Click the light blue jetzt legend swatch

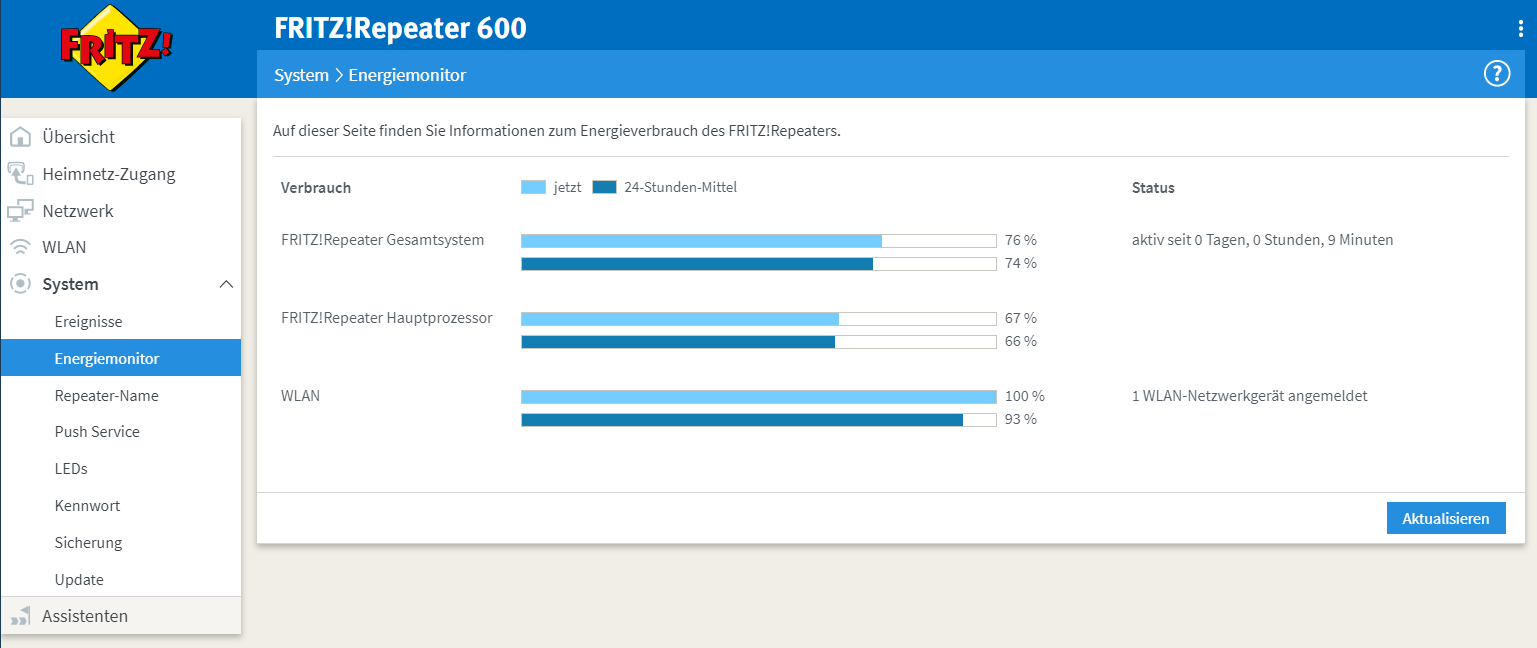click(x=533, y=187)
